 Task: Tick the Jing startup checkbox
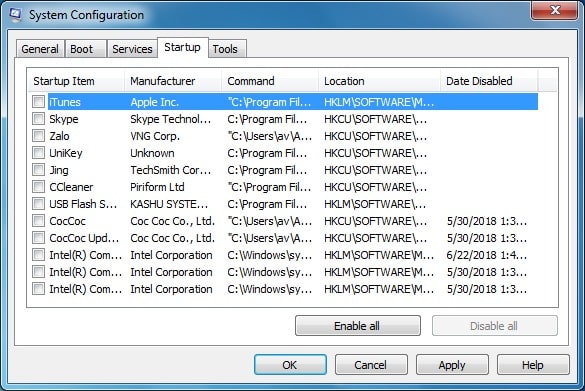tap(38, 170)
